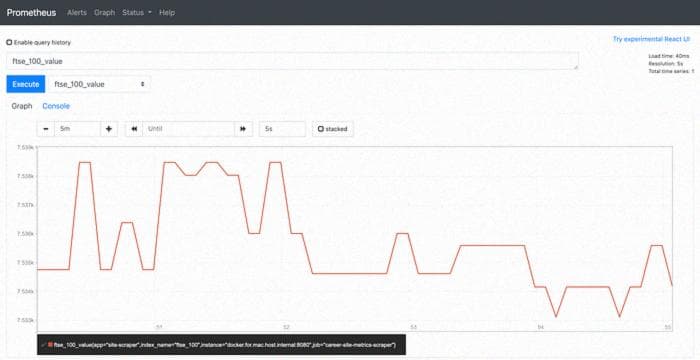Enable query history checkbox
The width and height of the screenshot is (700, 360).
(9, 42)
